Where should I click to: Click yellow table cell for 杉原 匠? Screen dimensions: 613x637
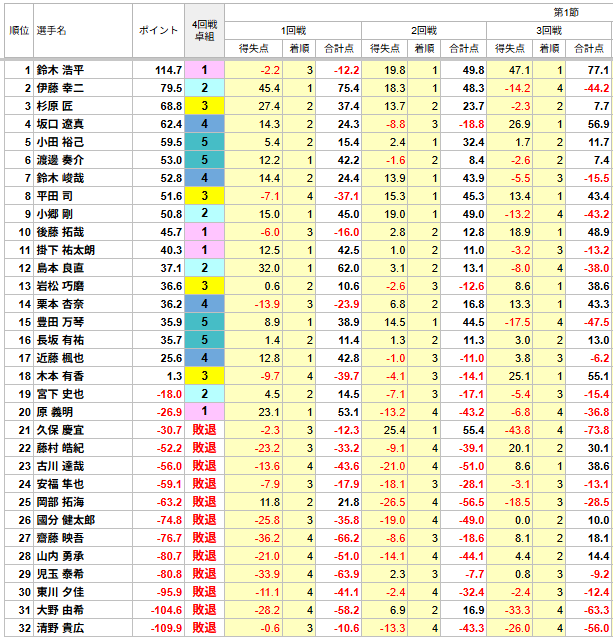point(205,106)
